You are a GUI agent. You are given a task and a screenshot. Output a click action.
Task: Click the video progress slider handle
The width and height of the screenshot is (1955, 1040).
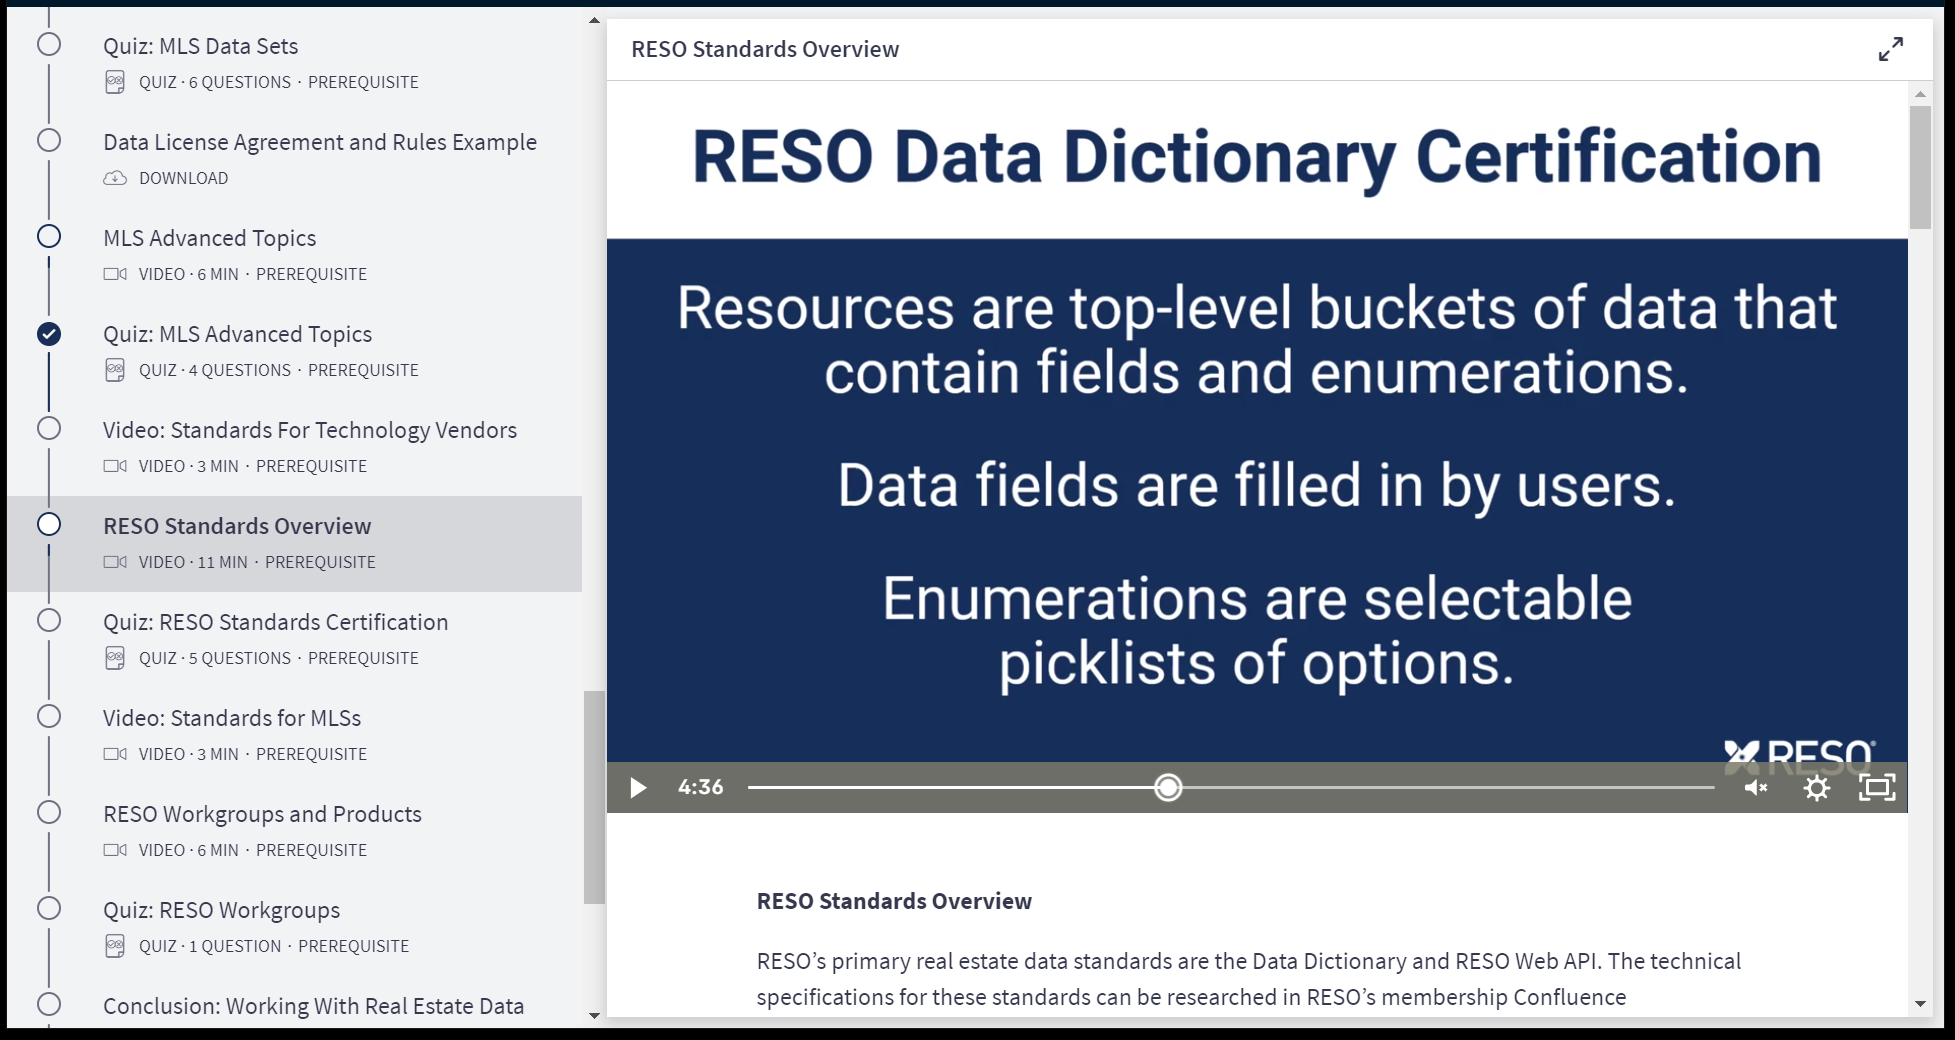pos(1168,788)
